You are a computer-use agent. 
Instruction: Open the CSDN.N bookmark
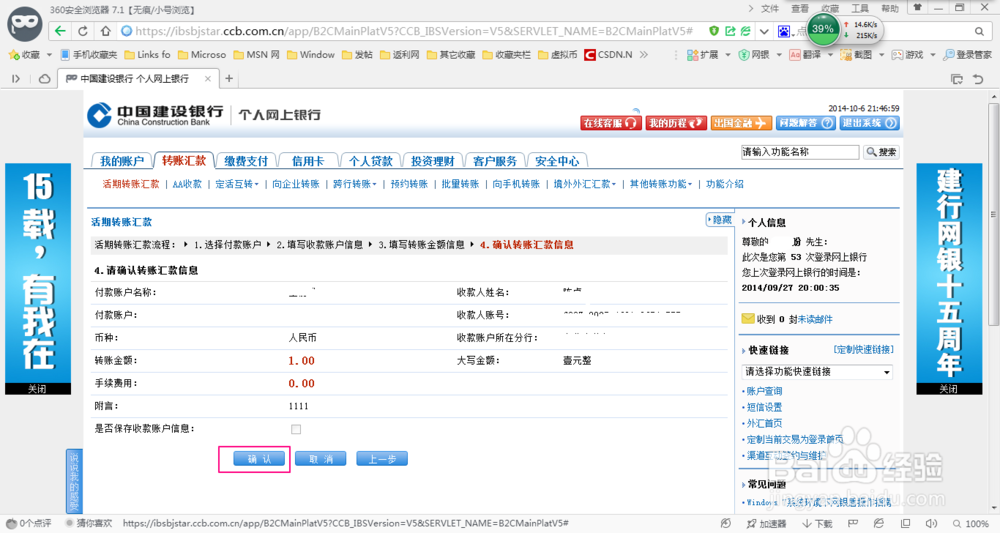[x=608, y=55]
